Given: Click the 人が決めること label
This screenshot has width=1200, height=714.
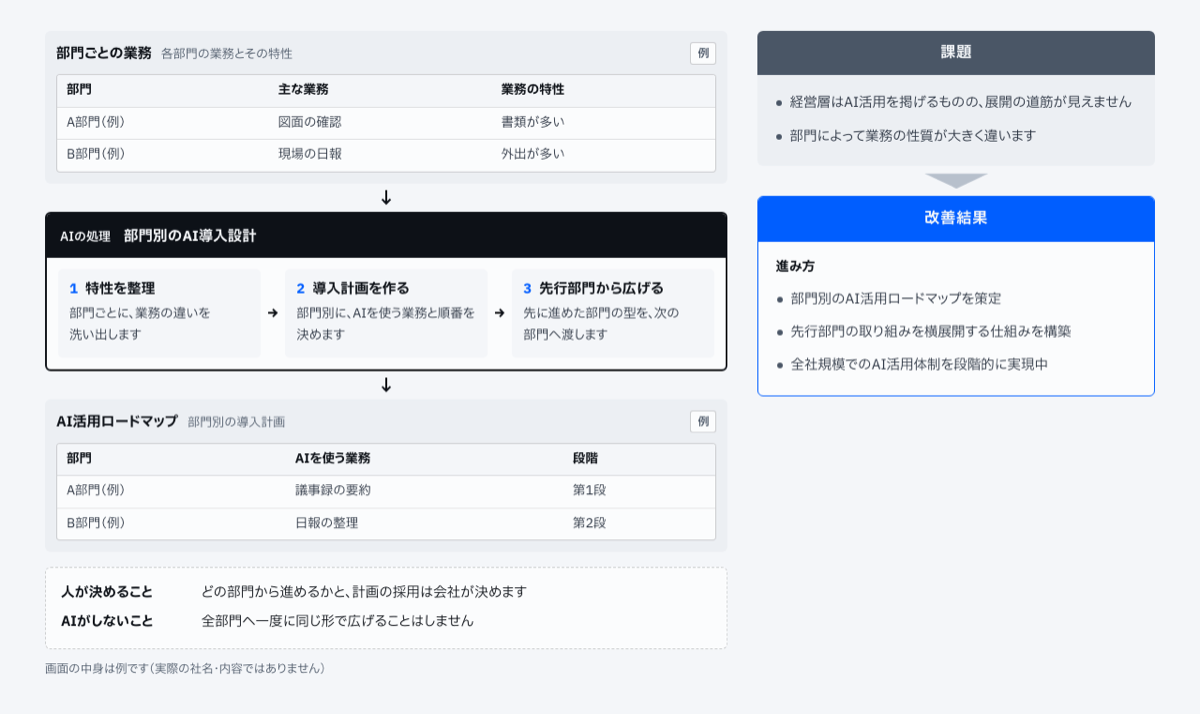Looking at the screenshot, I should (107, 592).
